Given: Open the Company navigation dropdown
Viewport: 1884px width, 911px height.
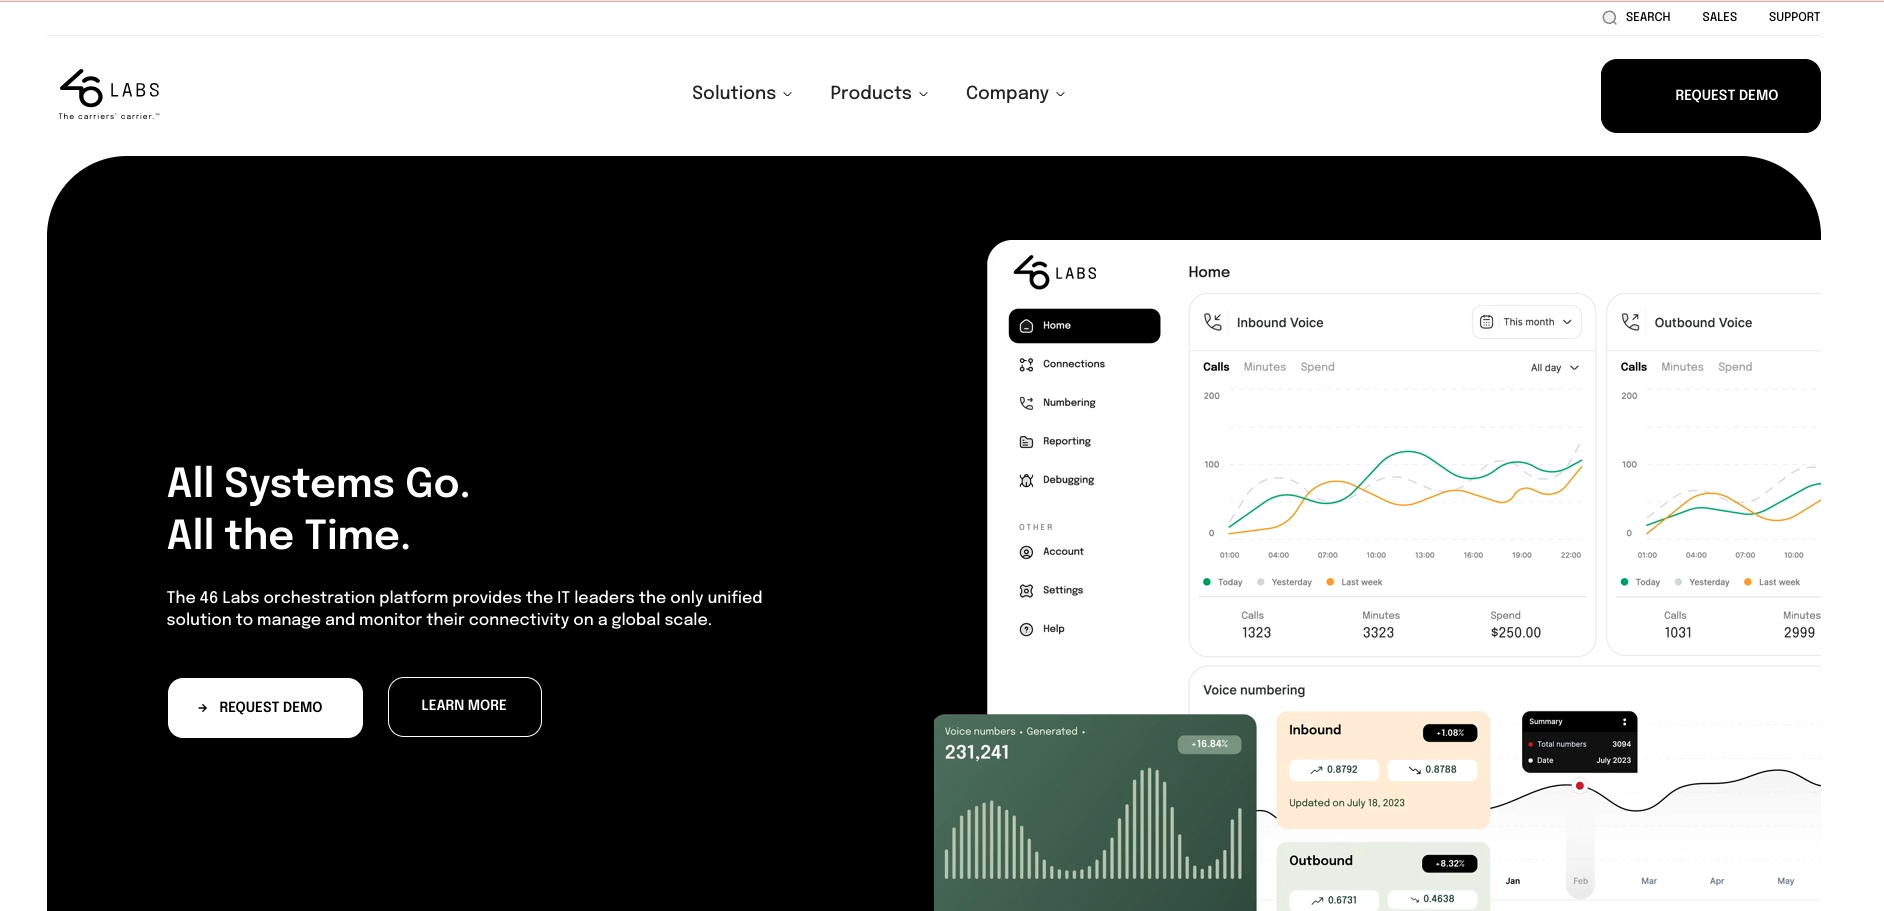Looking at the screenshot, I should click(1014, 93).
